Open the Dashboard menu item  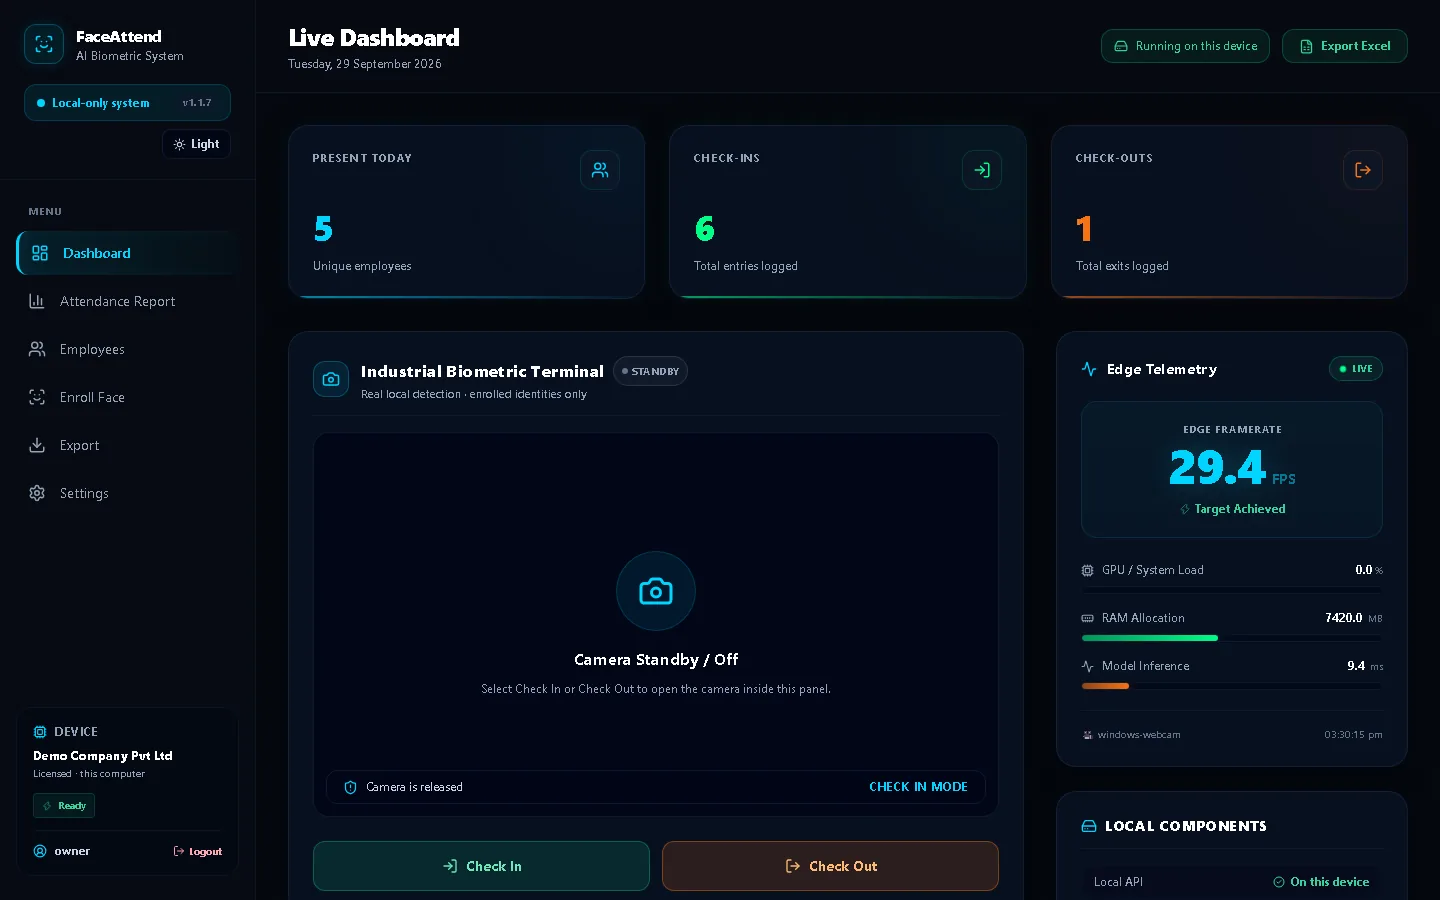point(128,253)
